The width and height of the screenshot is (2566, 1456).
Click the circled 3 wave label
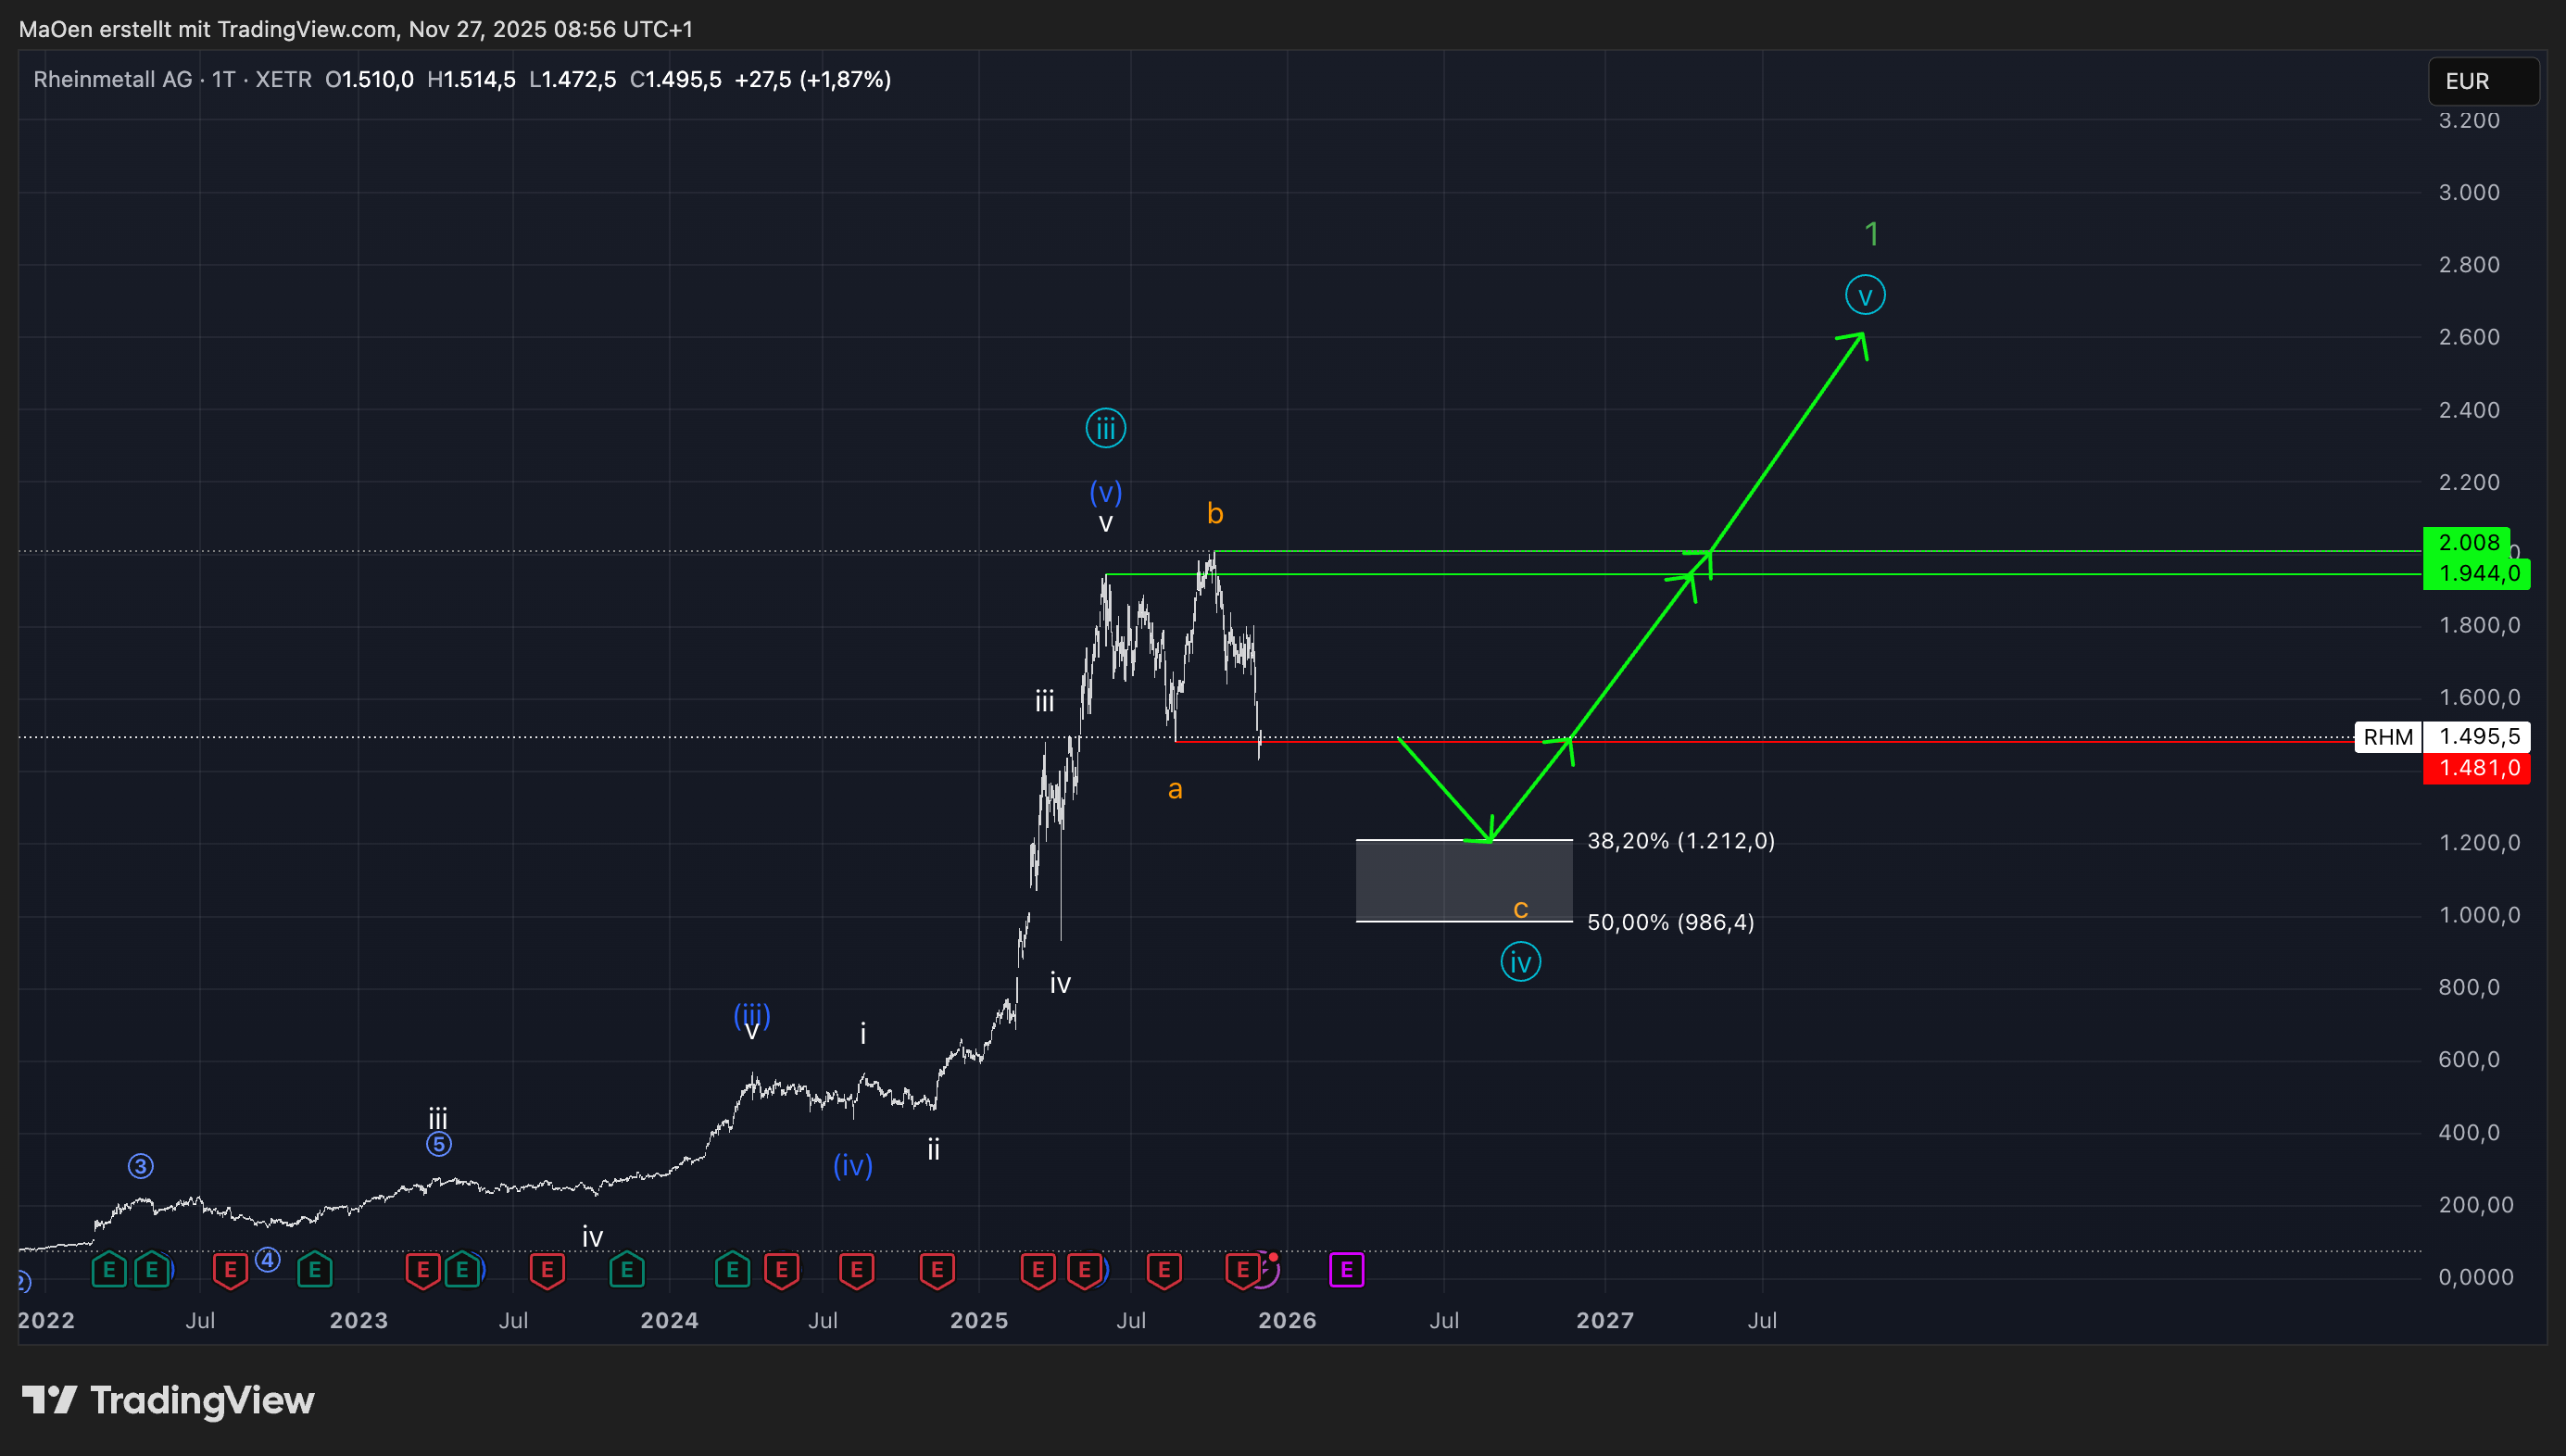(x=140, y=1166)
